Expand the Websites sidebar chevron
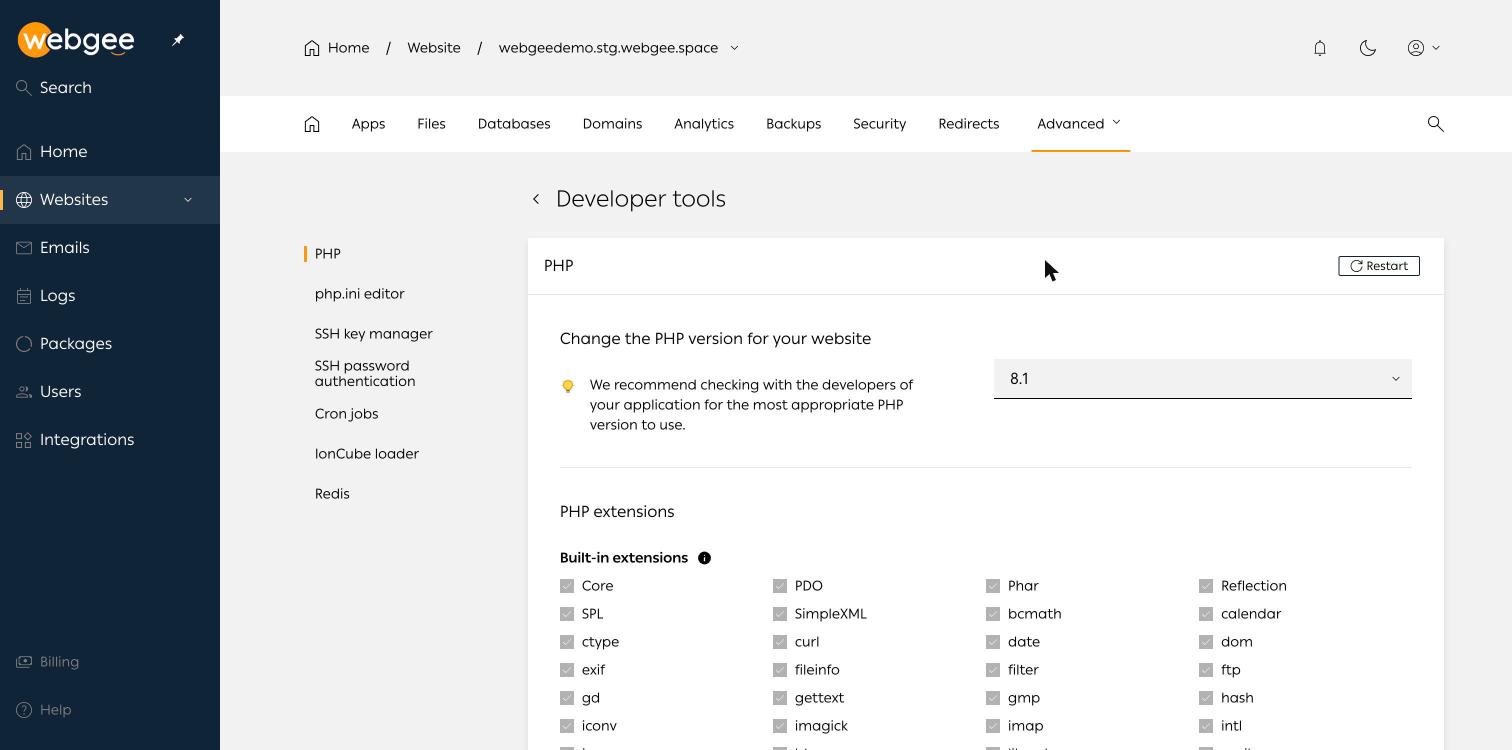 pyautogui.click(x=188, y=200)
